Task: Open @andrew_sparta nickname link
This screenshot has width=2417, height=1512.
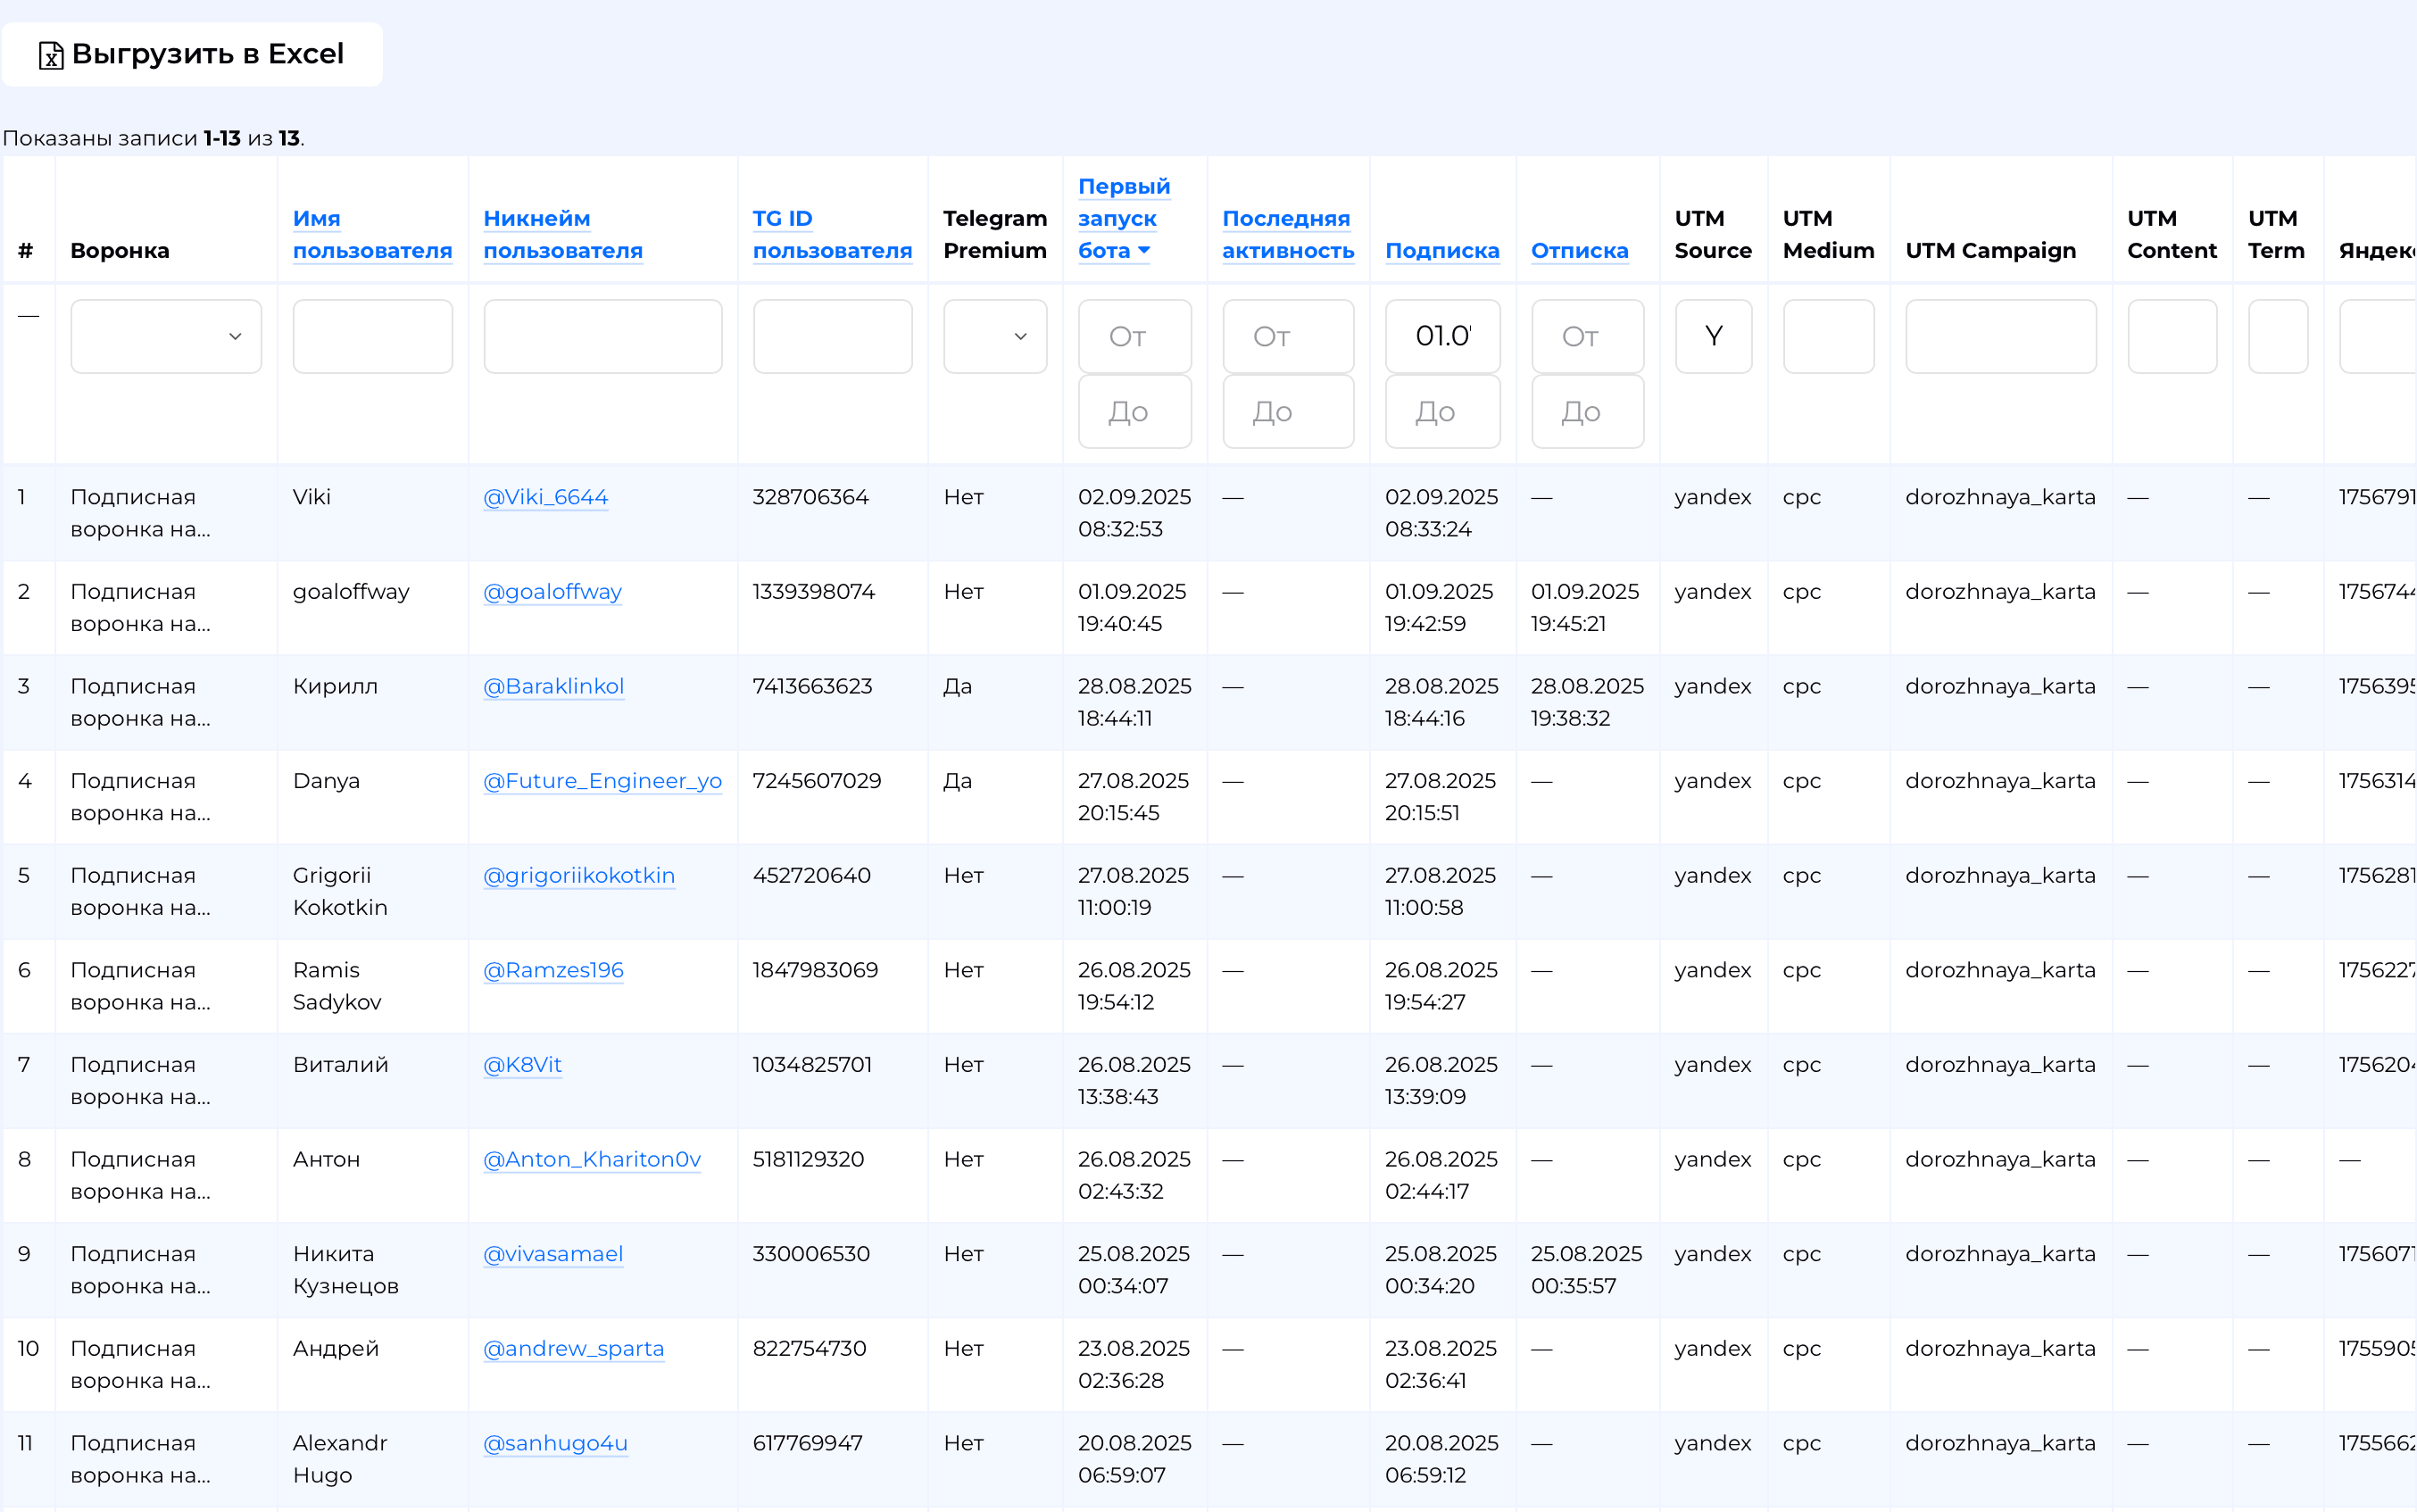Action: pyautogui.click(x=573, y=1348)
